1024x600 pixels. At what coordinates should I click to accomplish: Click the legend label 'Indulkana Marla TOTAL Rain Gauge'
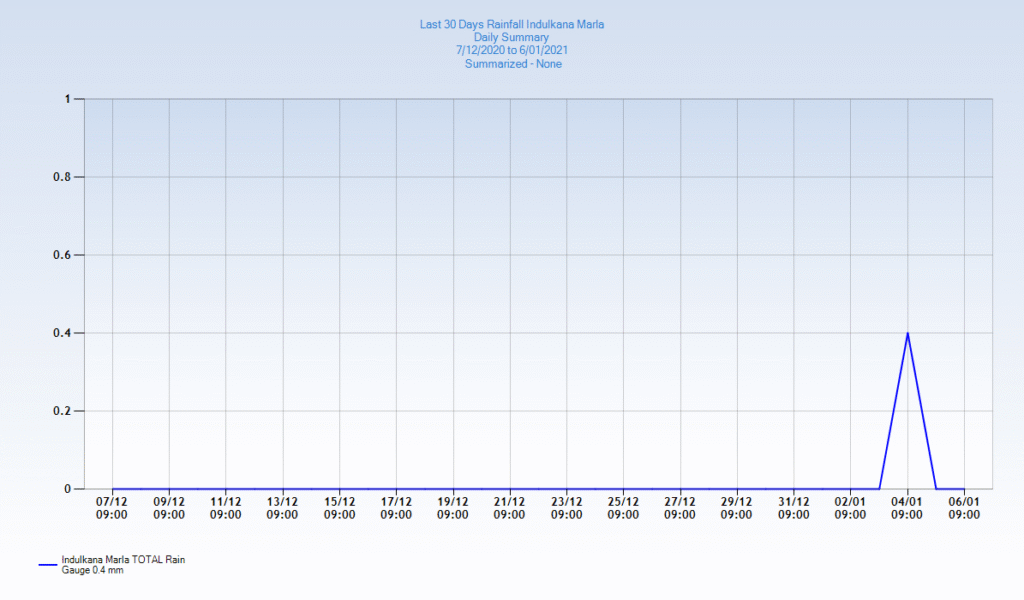pos(123,565)
